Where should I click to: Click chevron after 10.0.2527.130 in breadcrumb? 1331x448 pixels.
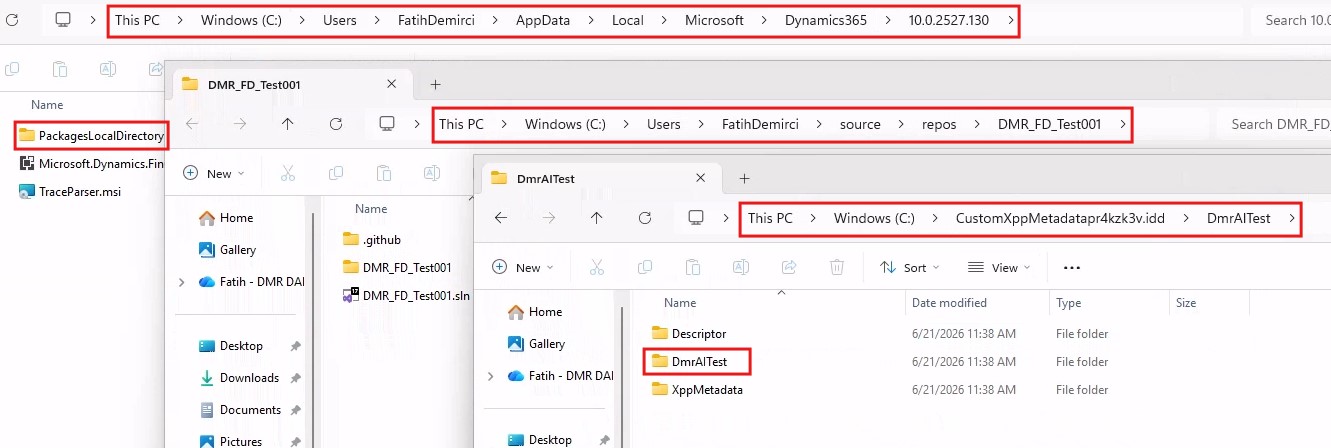[x=1012, y=20]
